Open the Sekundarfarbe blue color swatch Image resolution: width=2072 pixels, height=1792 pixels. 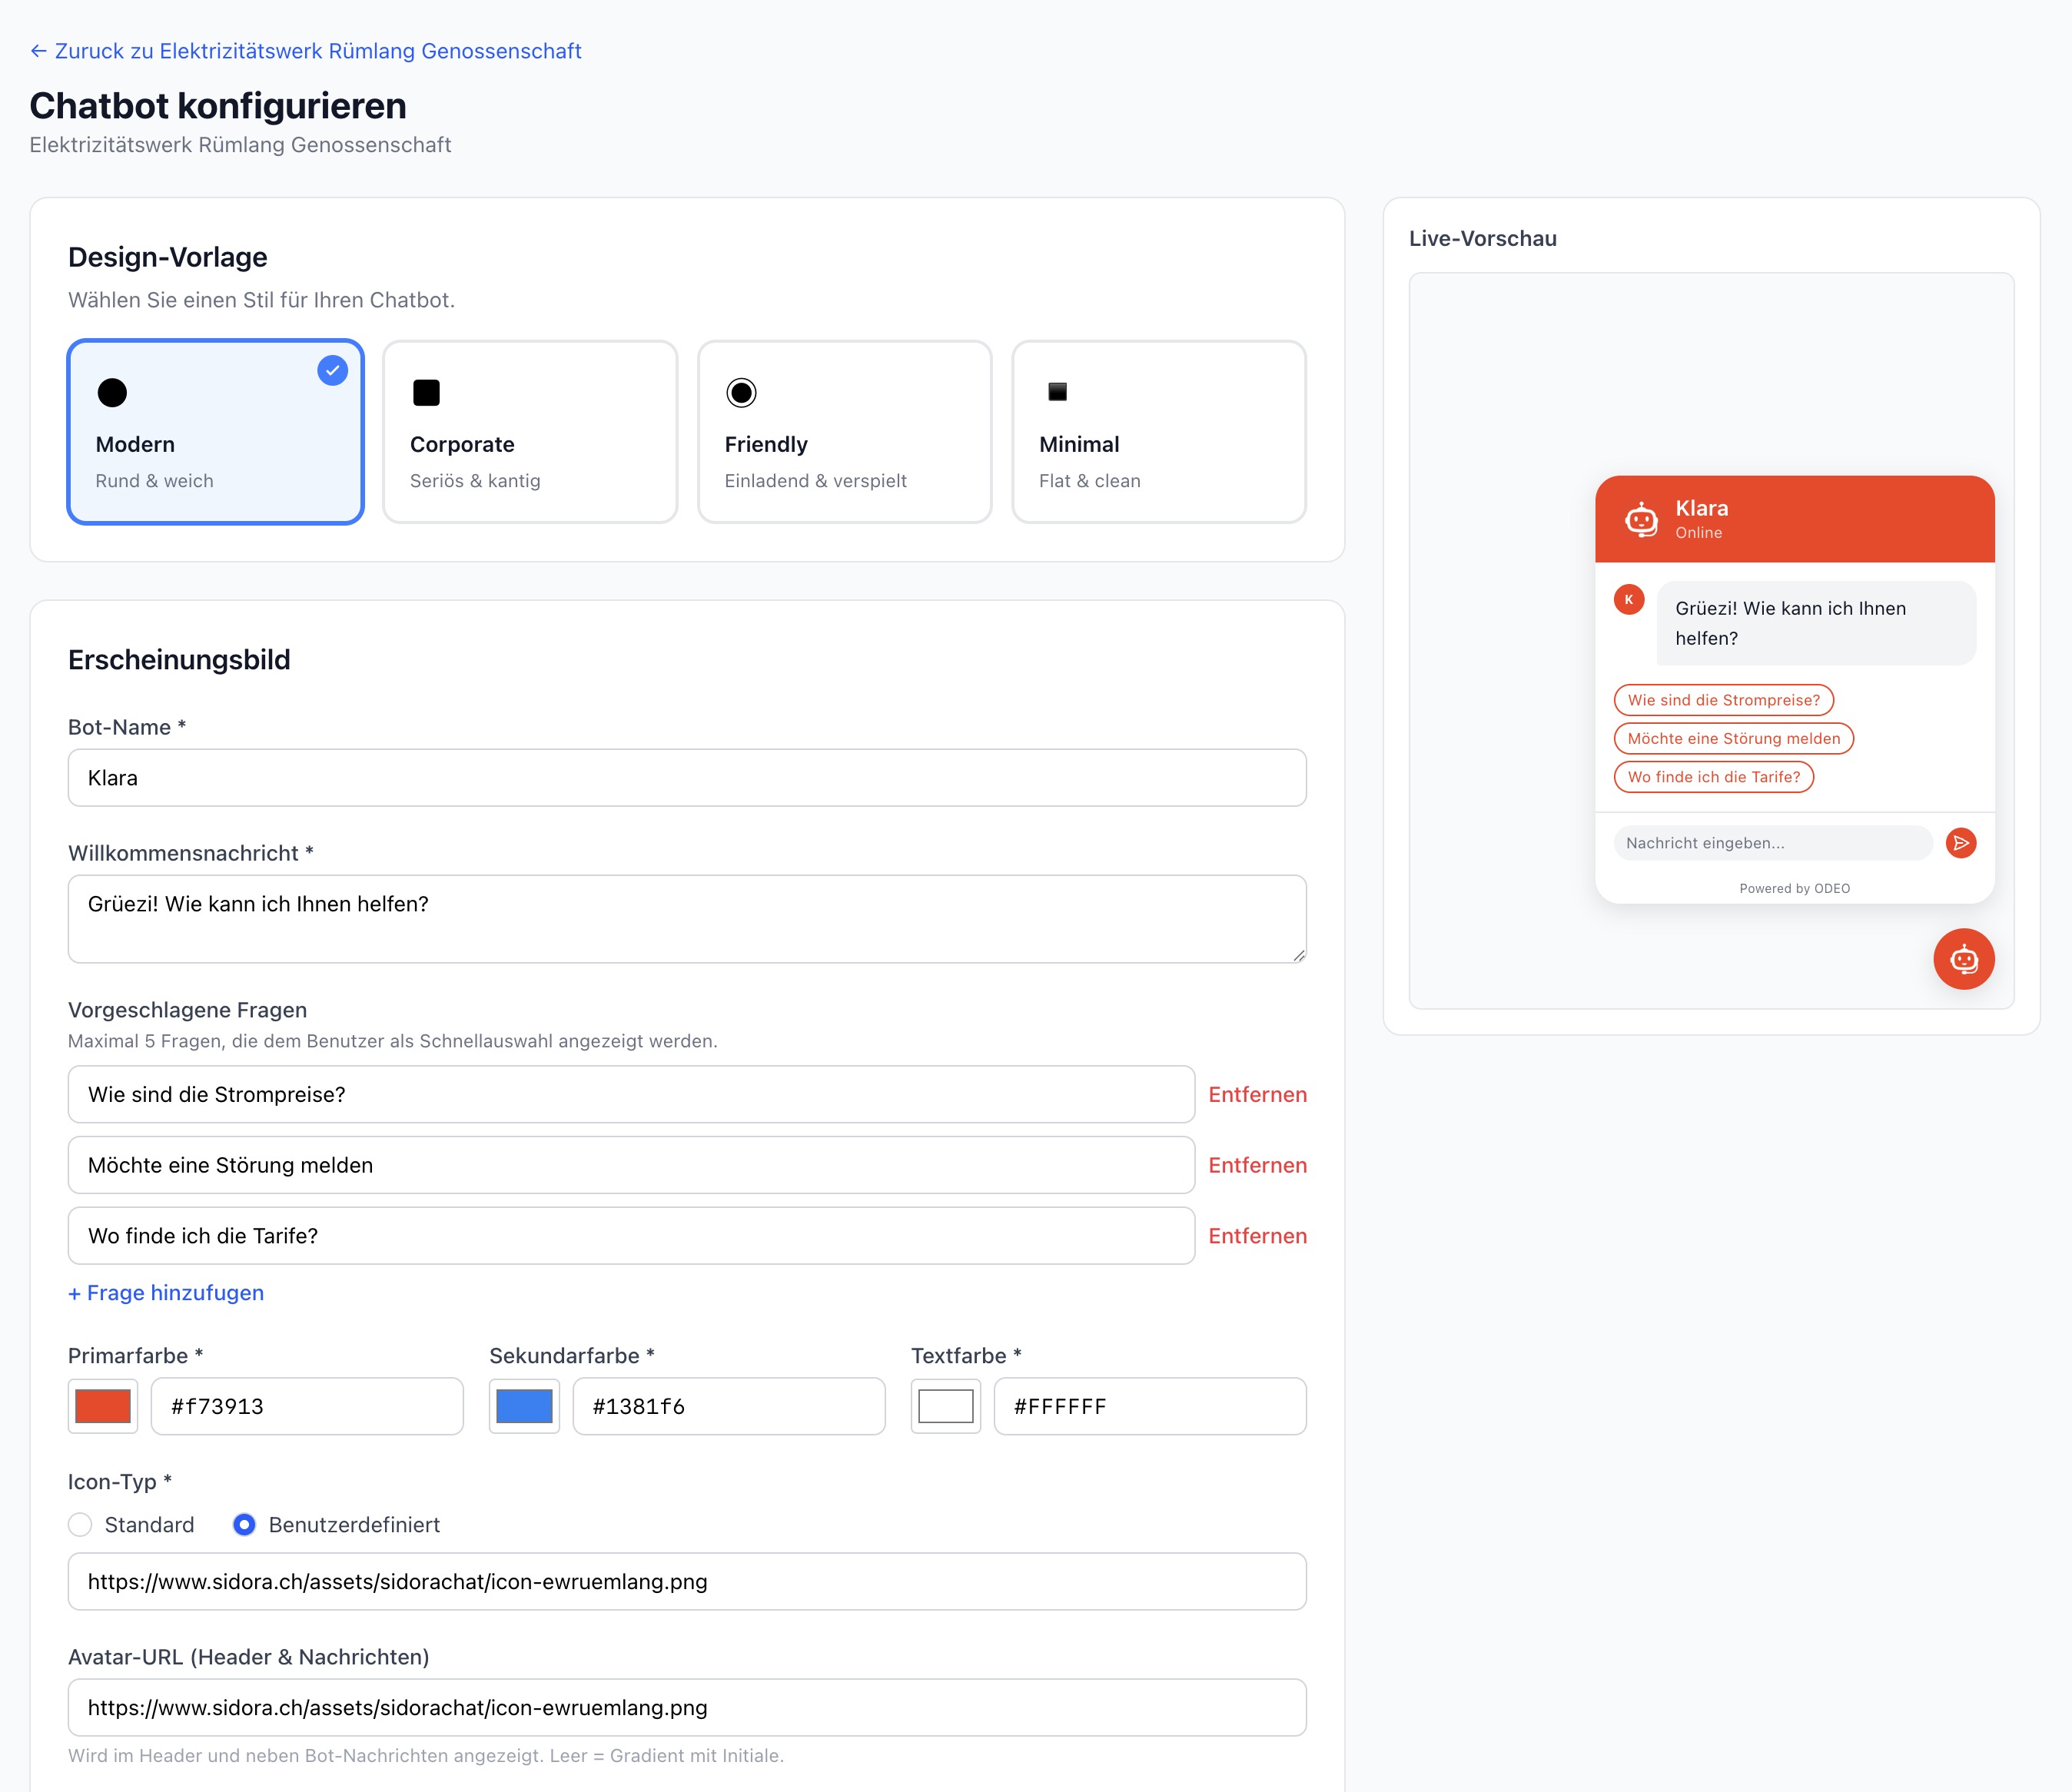524,1406
